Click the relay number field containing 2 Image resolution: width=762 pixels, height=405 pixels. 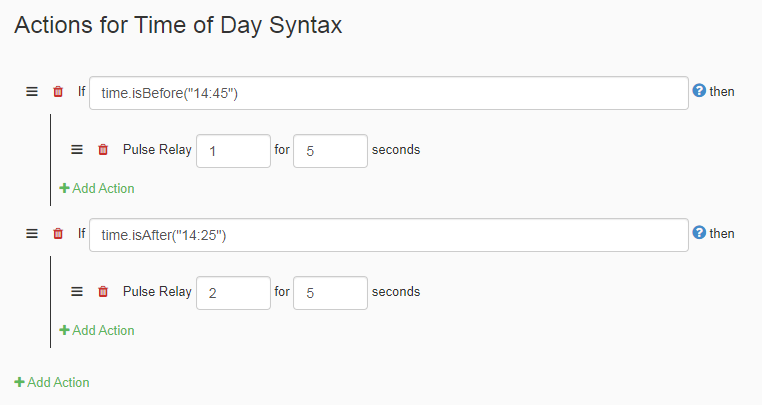233,293
